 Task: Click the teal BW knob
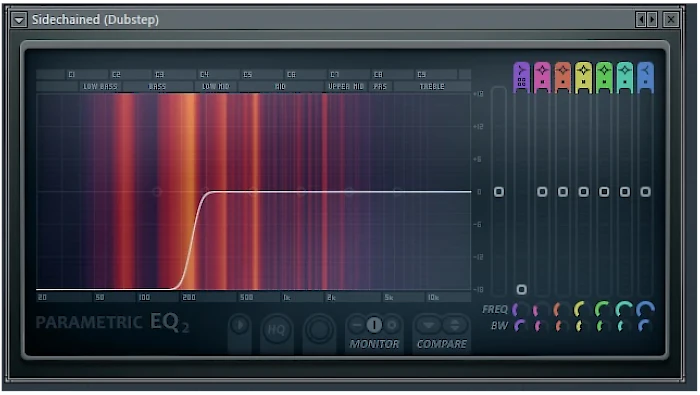(x=624, y=326)
